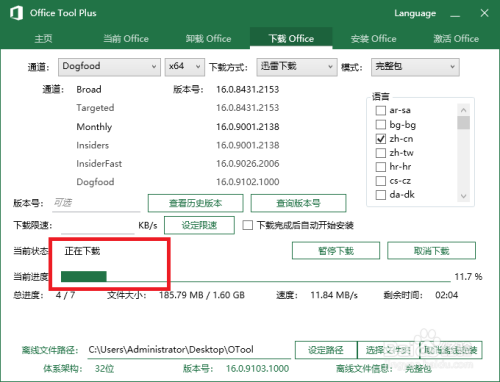The image size is (500, 382).
Task: Click the offline file path field
Action: point(189,350)
